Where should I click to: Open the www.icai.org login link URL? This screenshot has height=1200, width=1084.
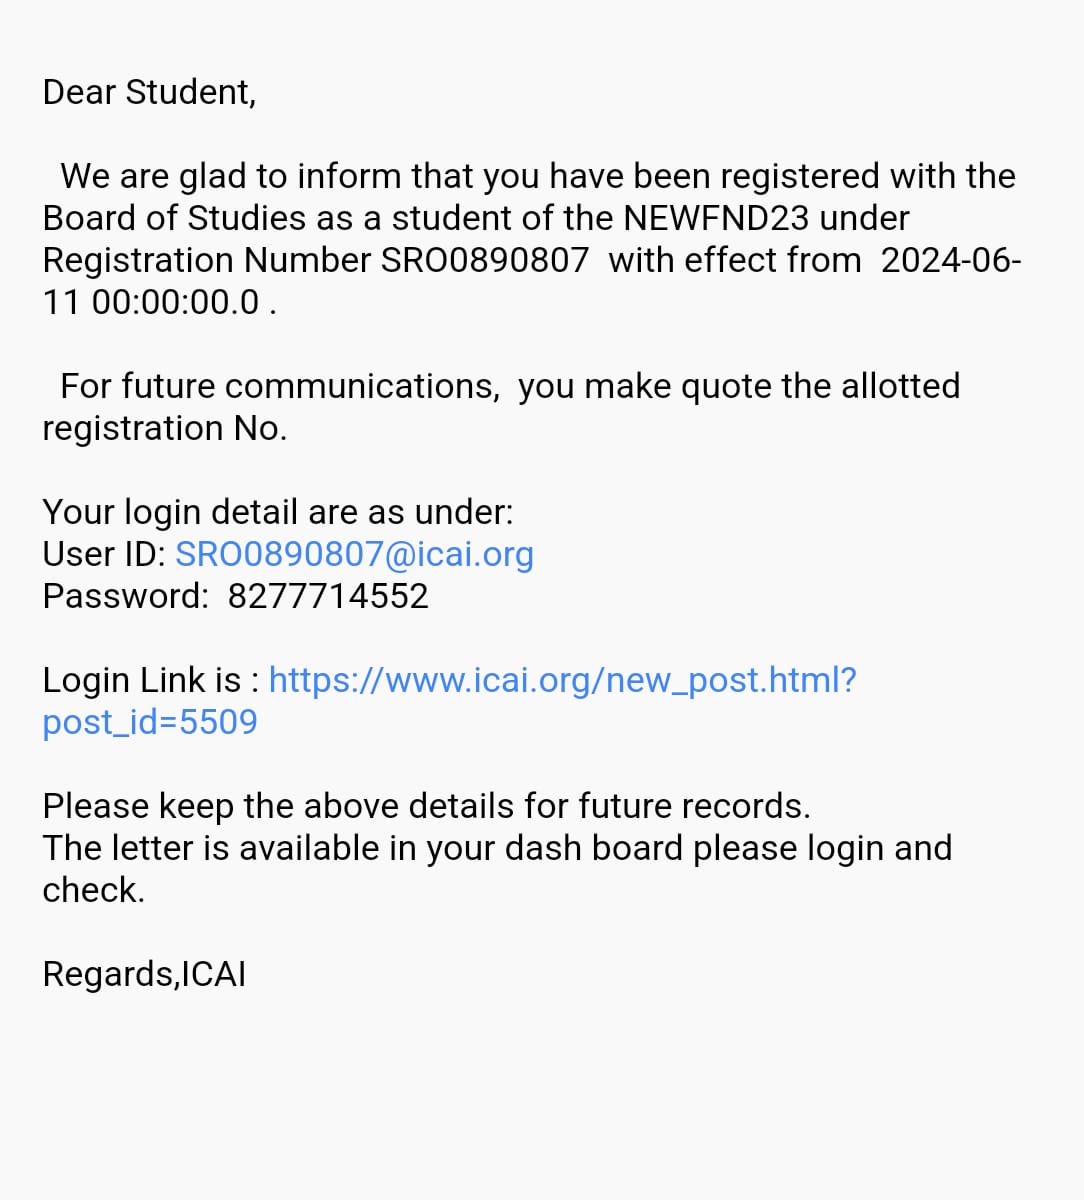click(x=562, y=680)
